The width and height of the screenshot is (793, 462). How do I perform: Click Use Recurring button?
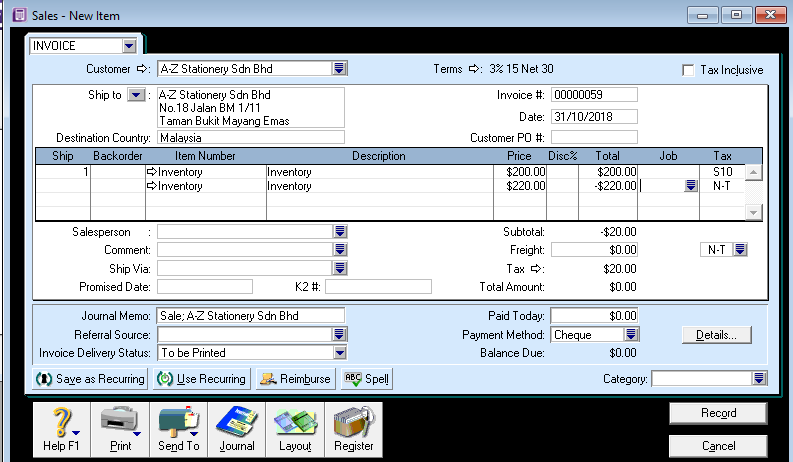pyautogui.click(x=201, y=379)
